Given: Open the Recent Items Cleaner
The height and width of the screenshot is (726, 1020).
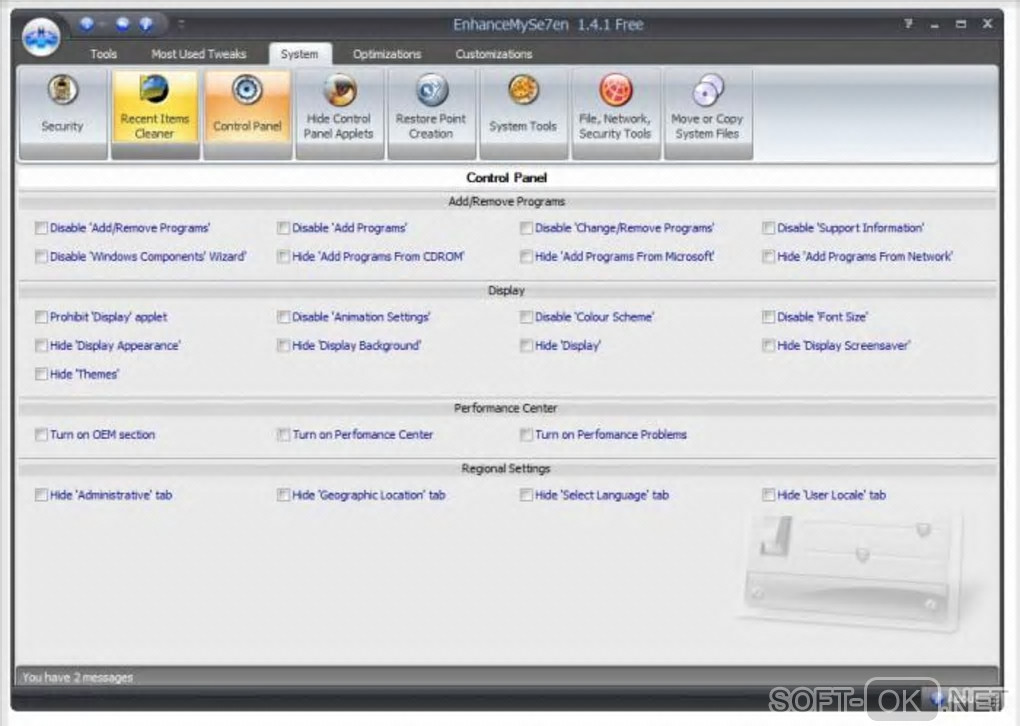Looking at the screenshot, I should pyautogui.click(x=155, y=113).
